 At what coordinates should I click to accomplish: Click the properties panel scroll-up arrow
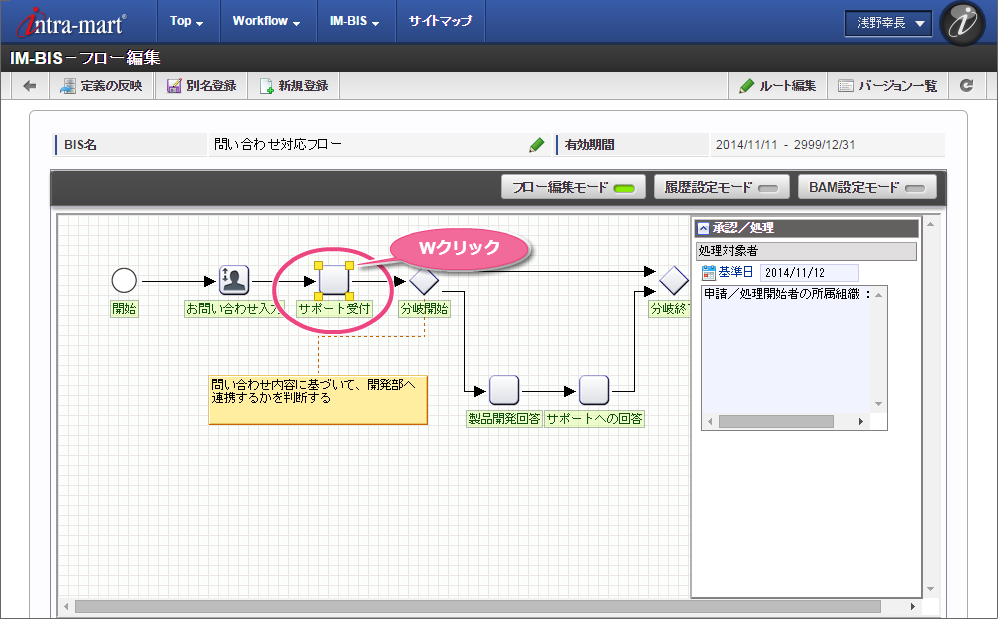pyautogui.click(x=931, y=224)
